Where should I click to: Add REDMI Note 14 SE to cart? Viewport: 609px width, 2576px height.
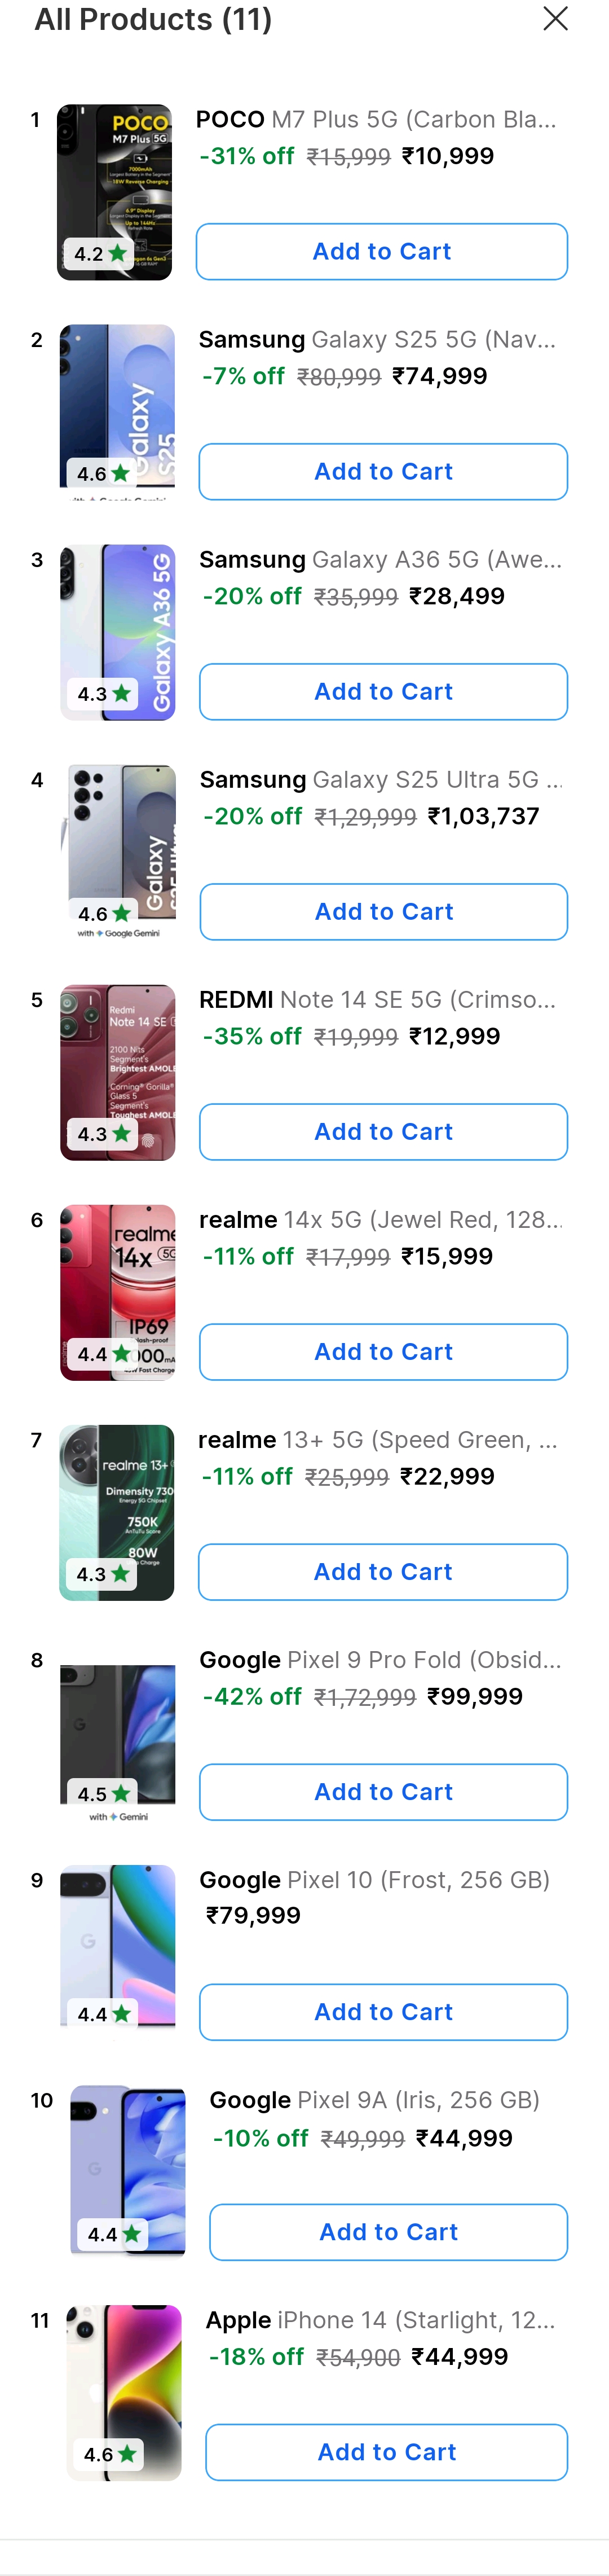(383, 1132)
